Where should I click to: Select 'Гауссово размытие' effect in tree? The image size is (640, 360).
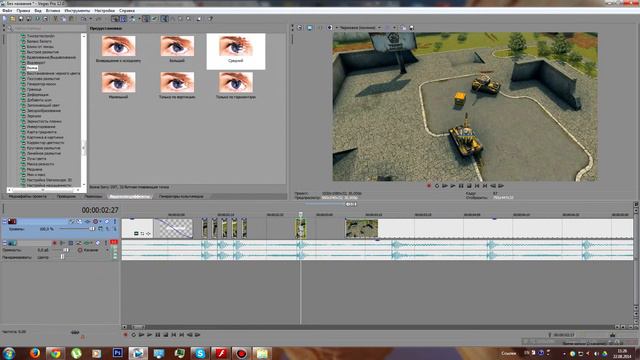click(x=43, y=78)
